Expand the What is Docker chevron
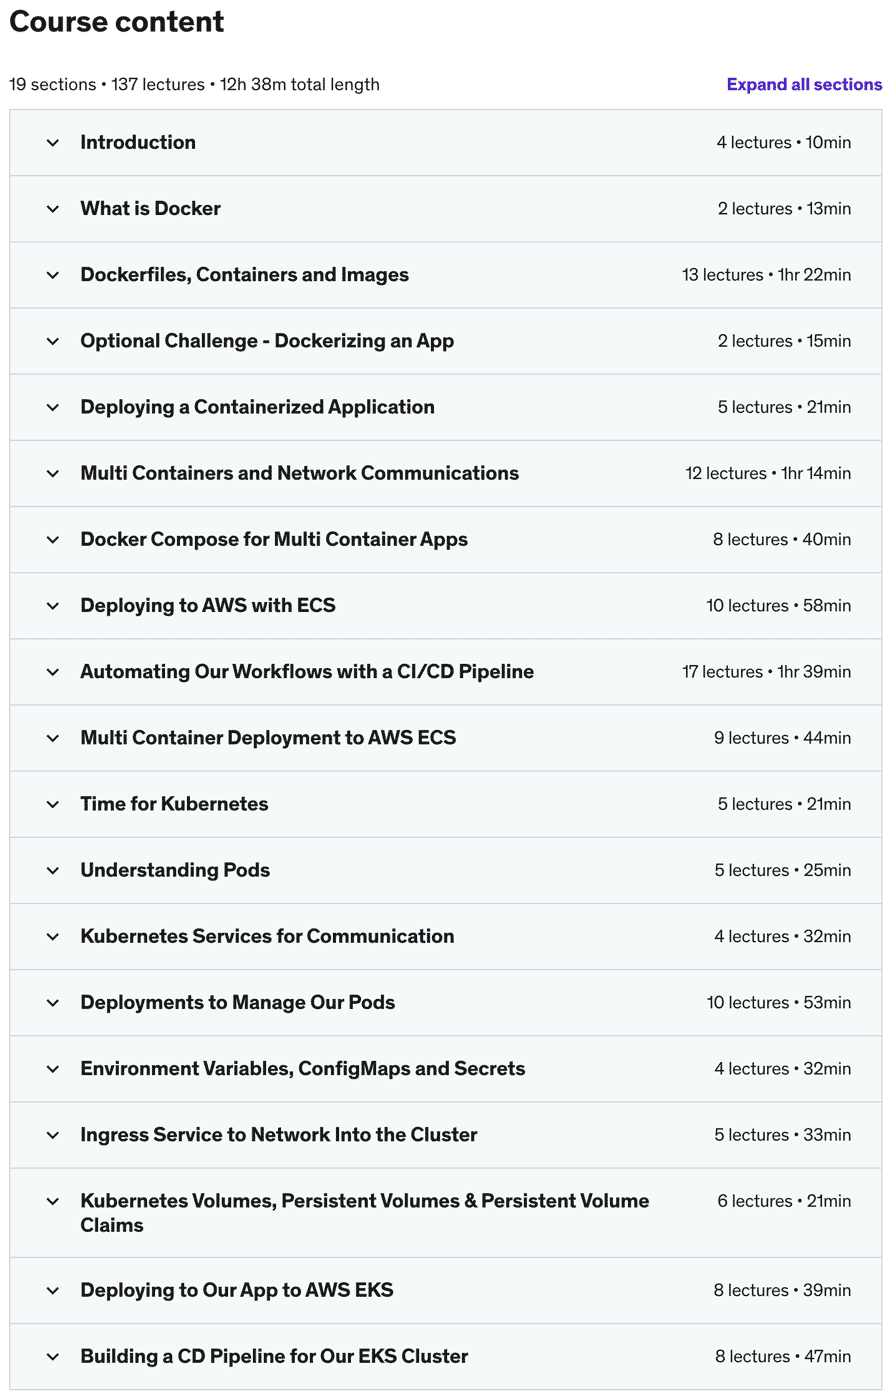 pyautogui.click(x=53, y=209)
